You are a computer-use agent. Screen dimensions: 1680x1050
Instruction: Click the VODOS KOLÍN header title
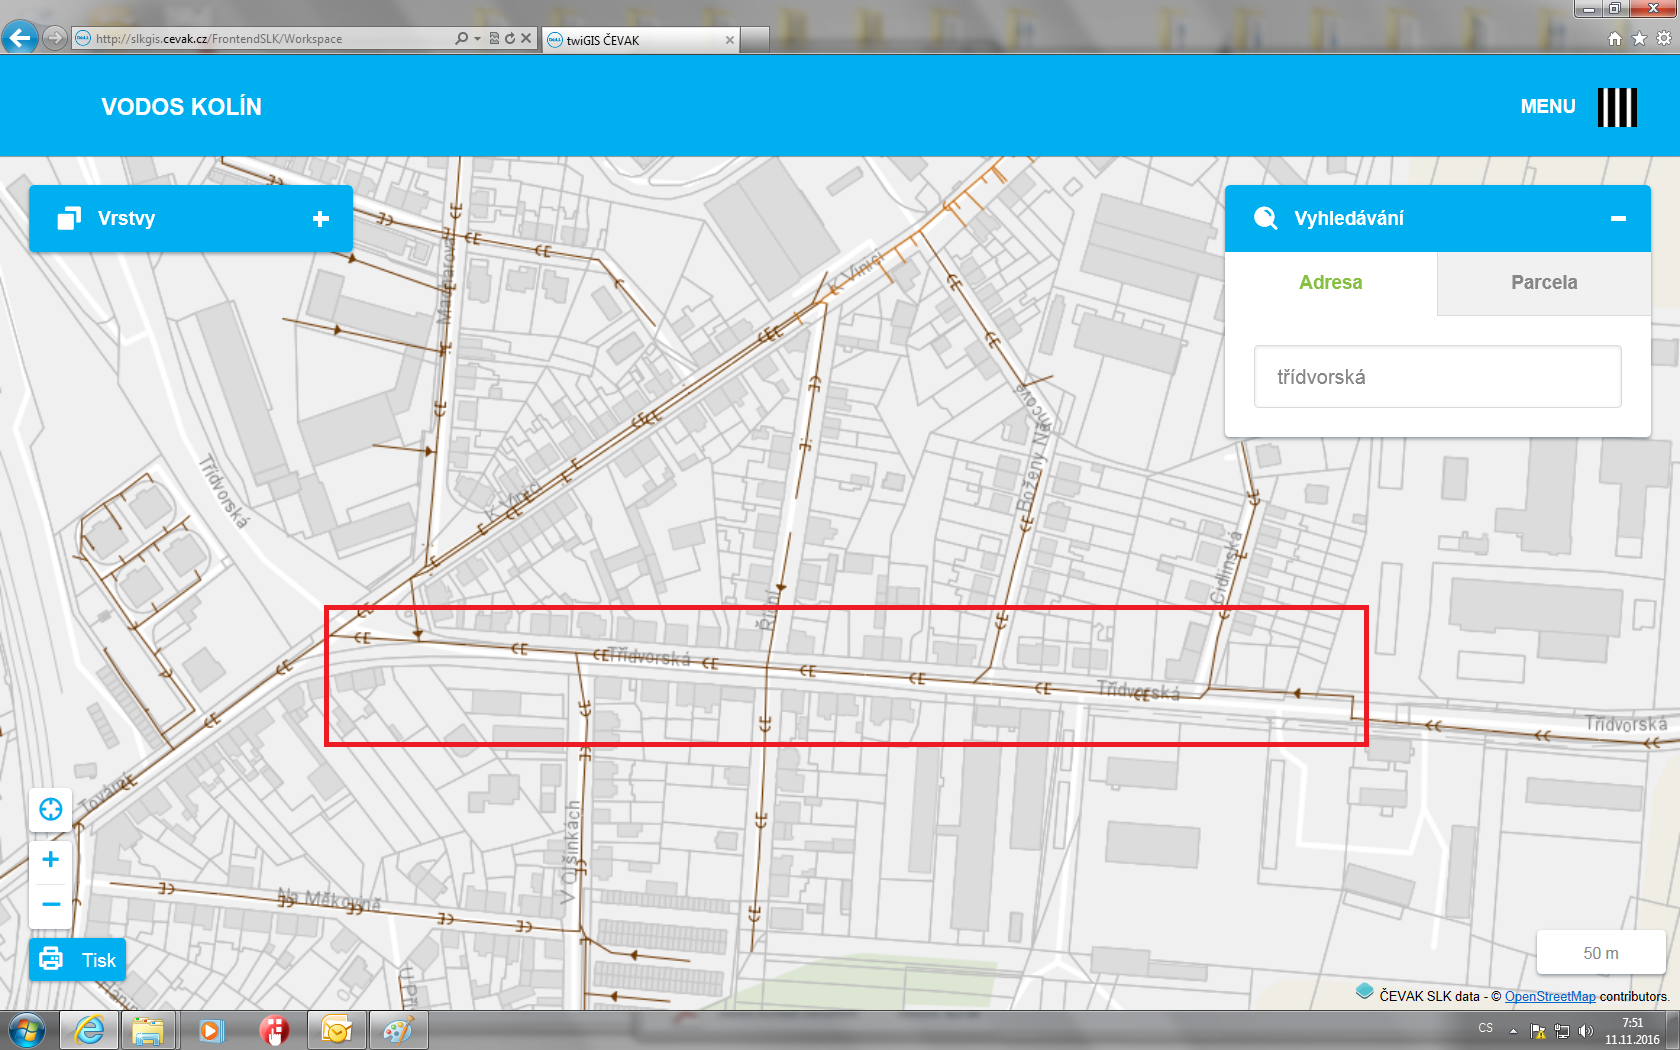click(x=181, y=107)
